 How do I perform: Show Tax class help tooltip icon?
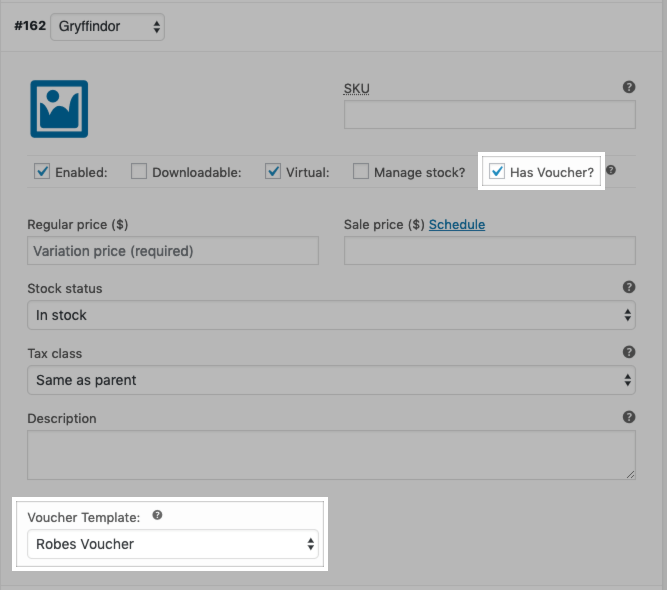tap(629, 352)
